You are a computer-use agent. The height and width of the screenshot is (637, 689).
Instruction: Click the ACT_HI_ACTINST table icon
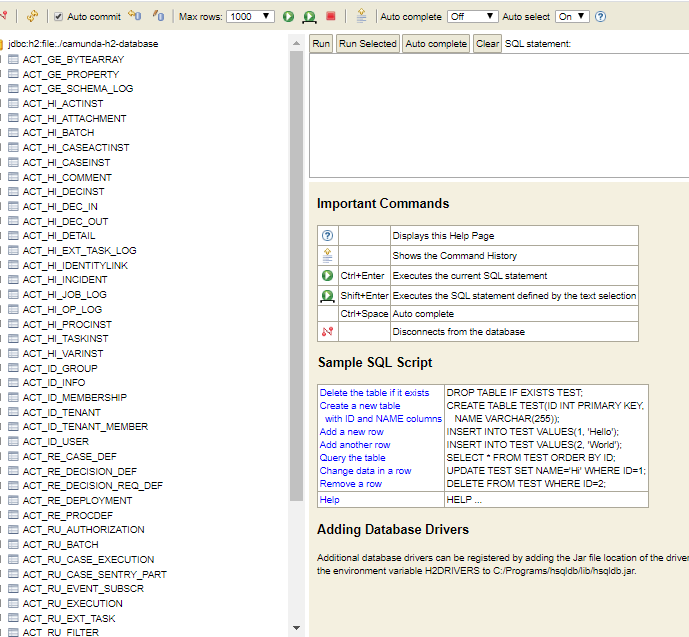pos(14,103)
